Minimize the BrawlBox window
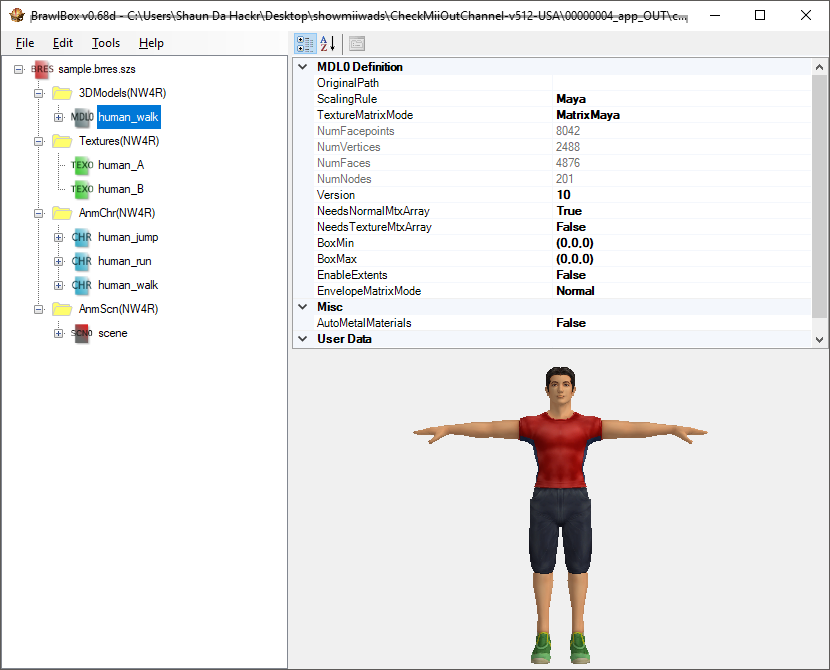830x670 pixels. (715, 15)
